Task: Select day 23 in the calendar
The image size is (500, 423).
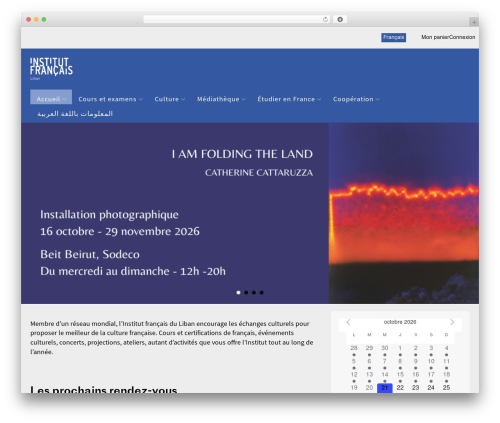Action: click(x=415, y=388)
